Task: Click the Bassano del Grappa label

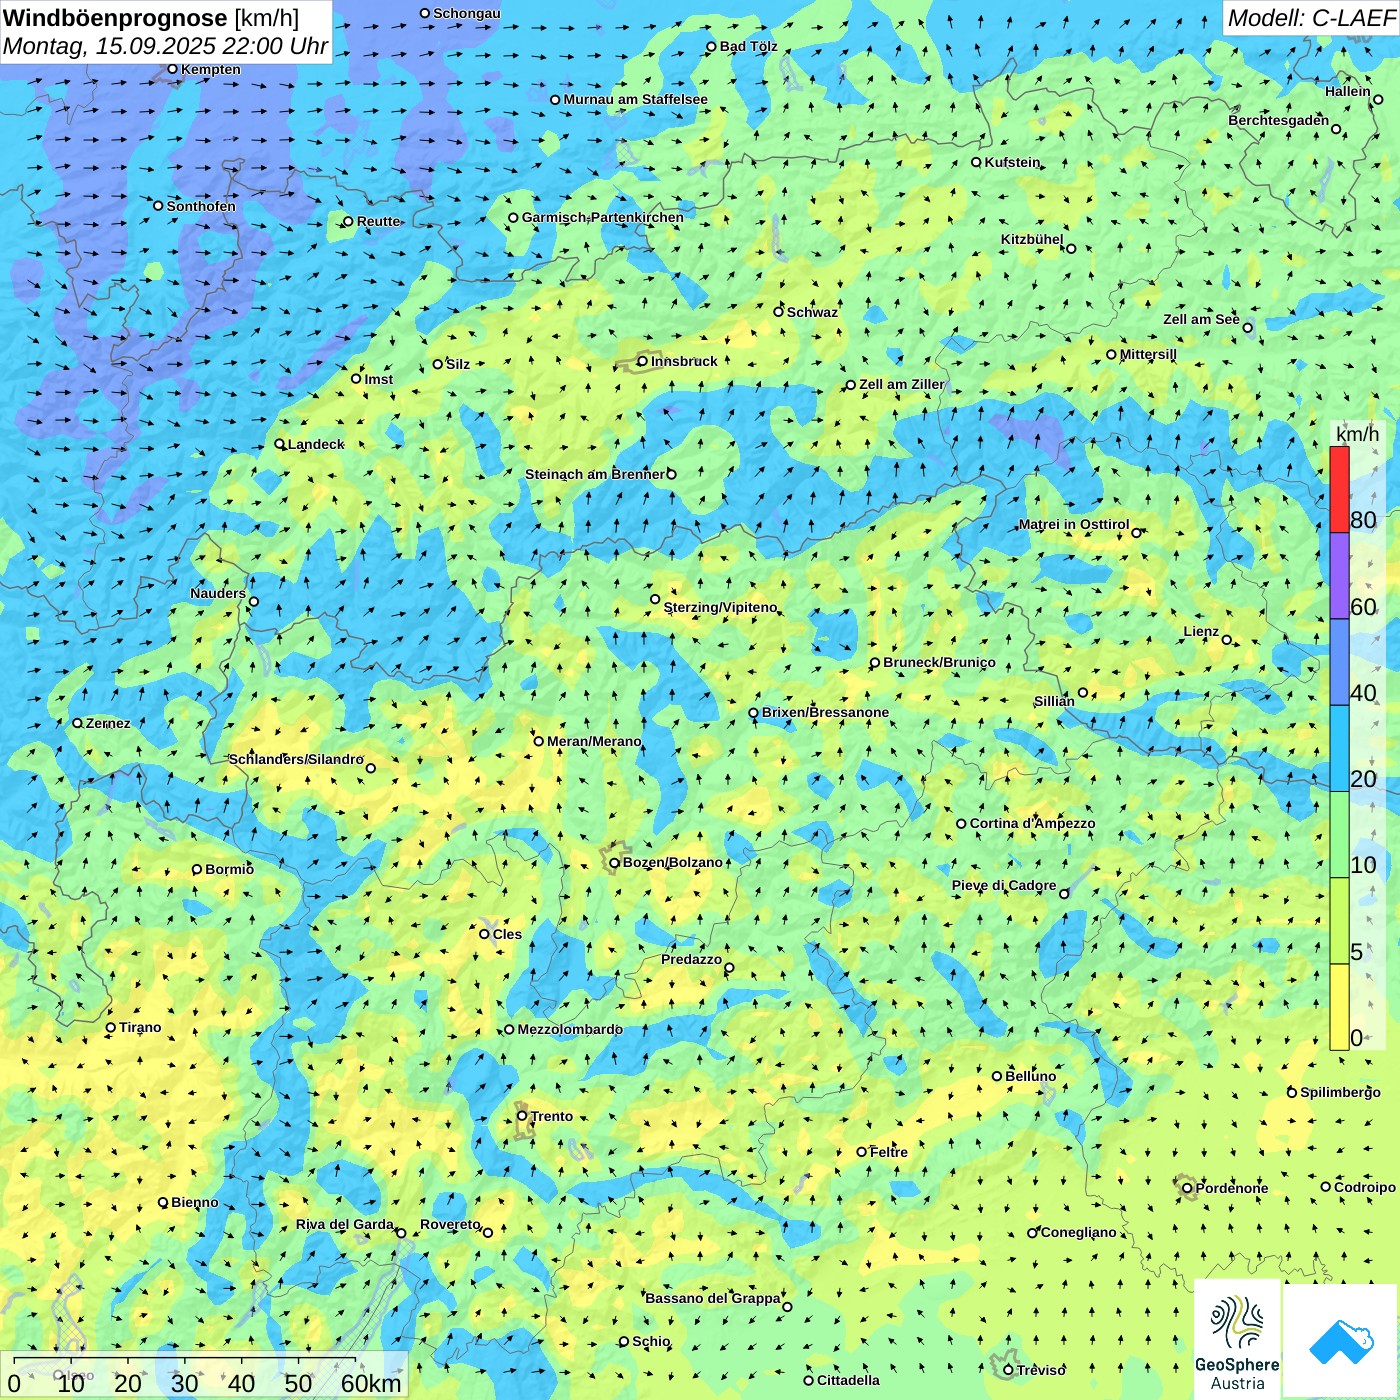Action: tap(713, 1298)
